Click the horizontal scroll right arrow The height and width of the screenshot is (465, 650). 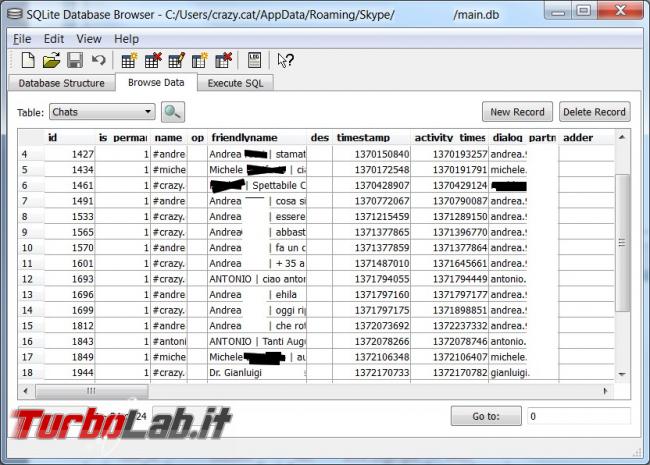point(605,391)
